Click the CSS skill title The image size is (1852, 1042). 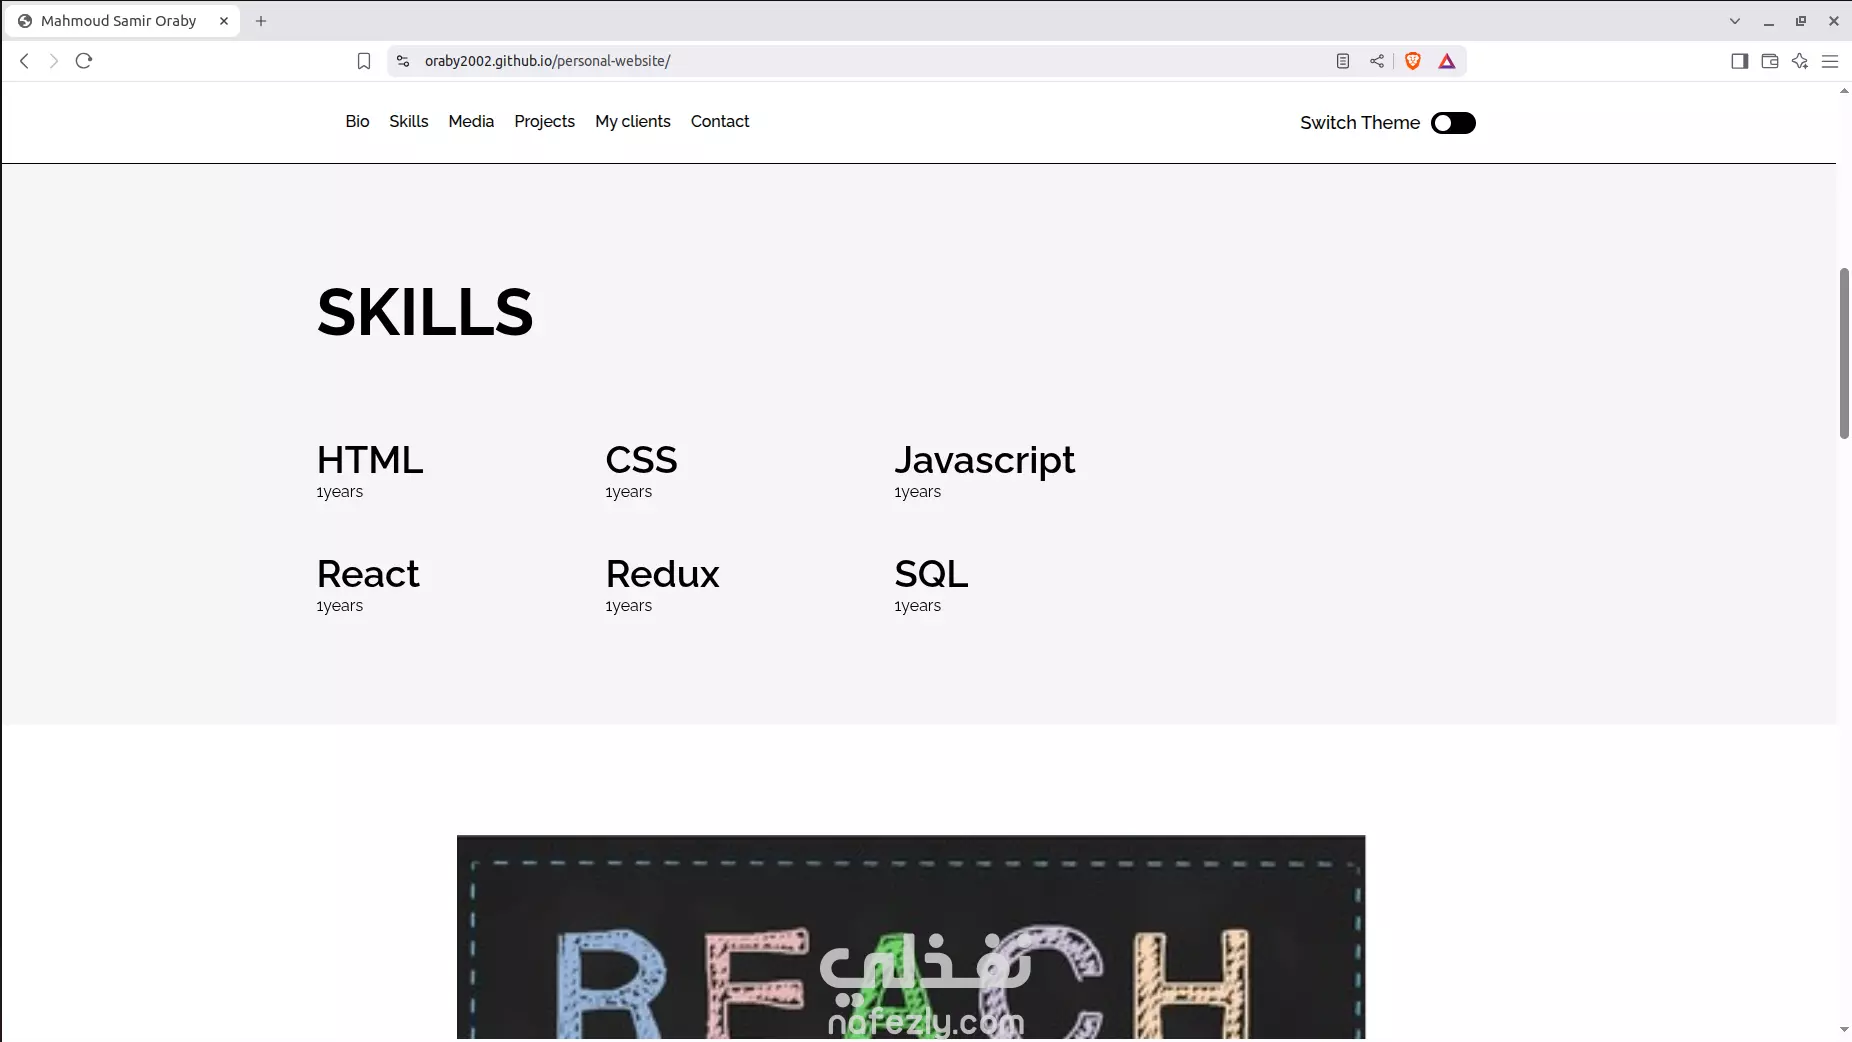click(x=641, y=460)
